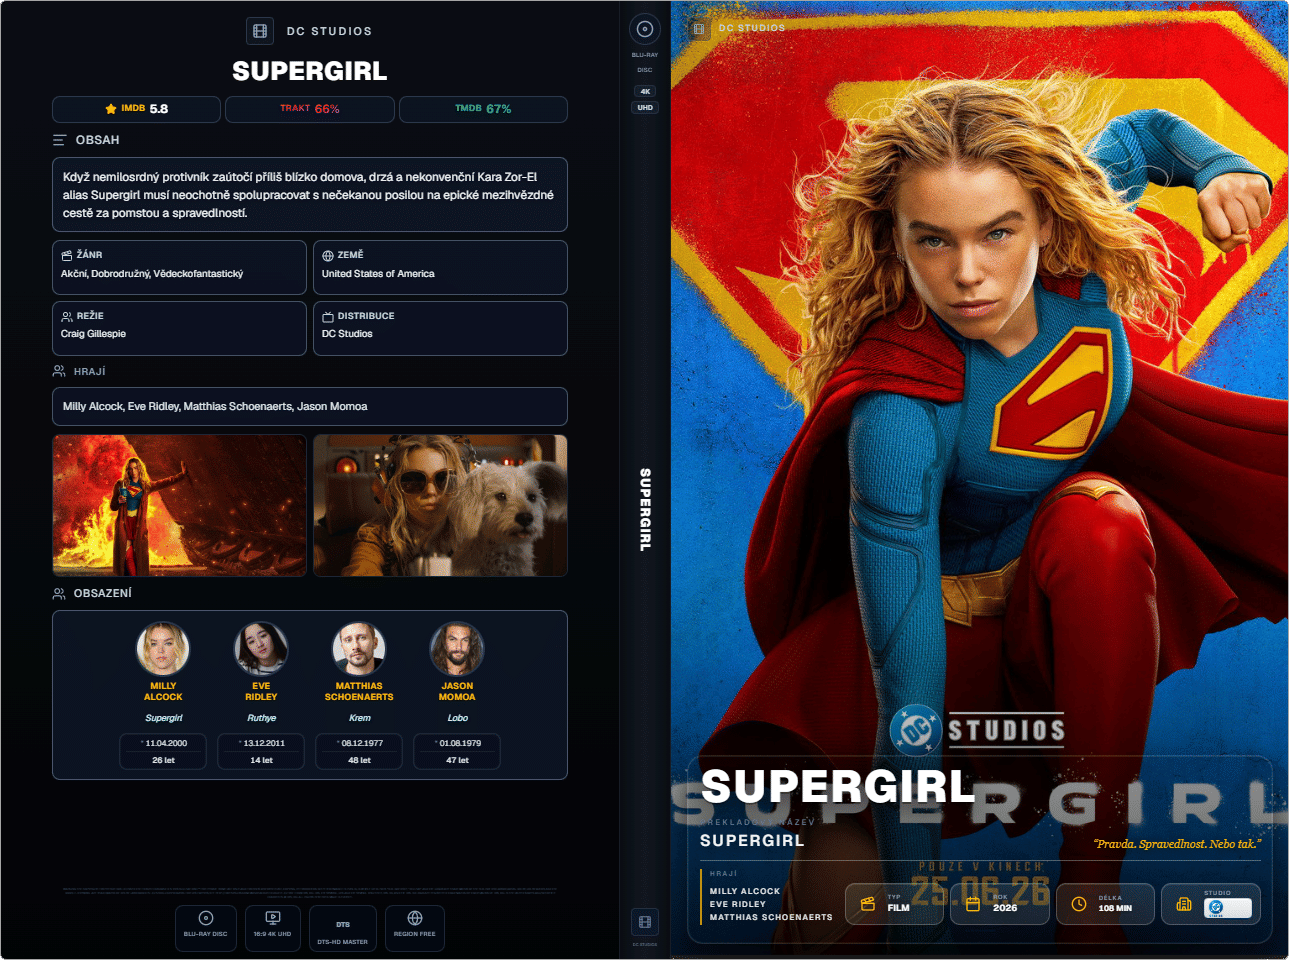The width and height of the screenshot is (1289, 960).
Task: Click the 'DC Studios' distribution value
Action: pyautogui.click(x=347, y=334)
